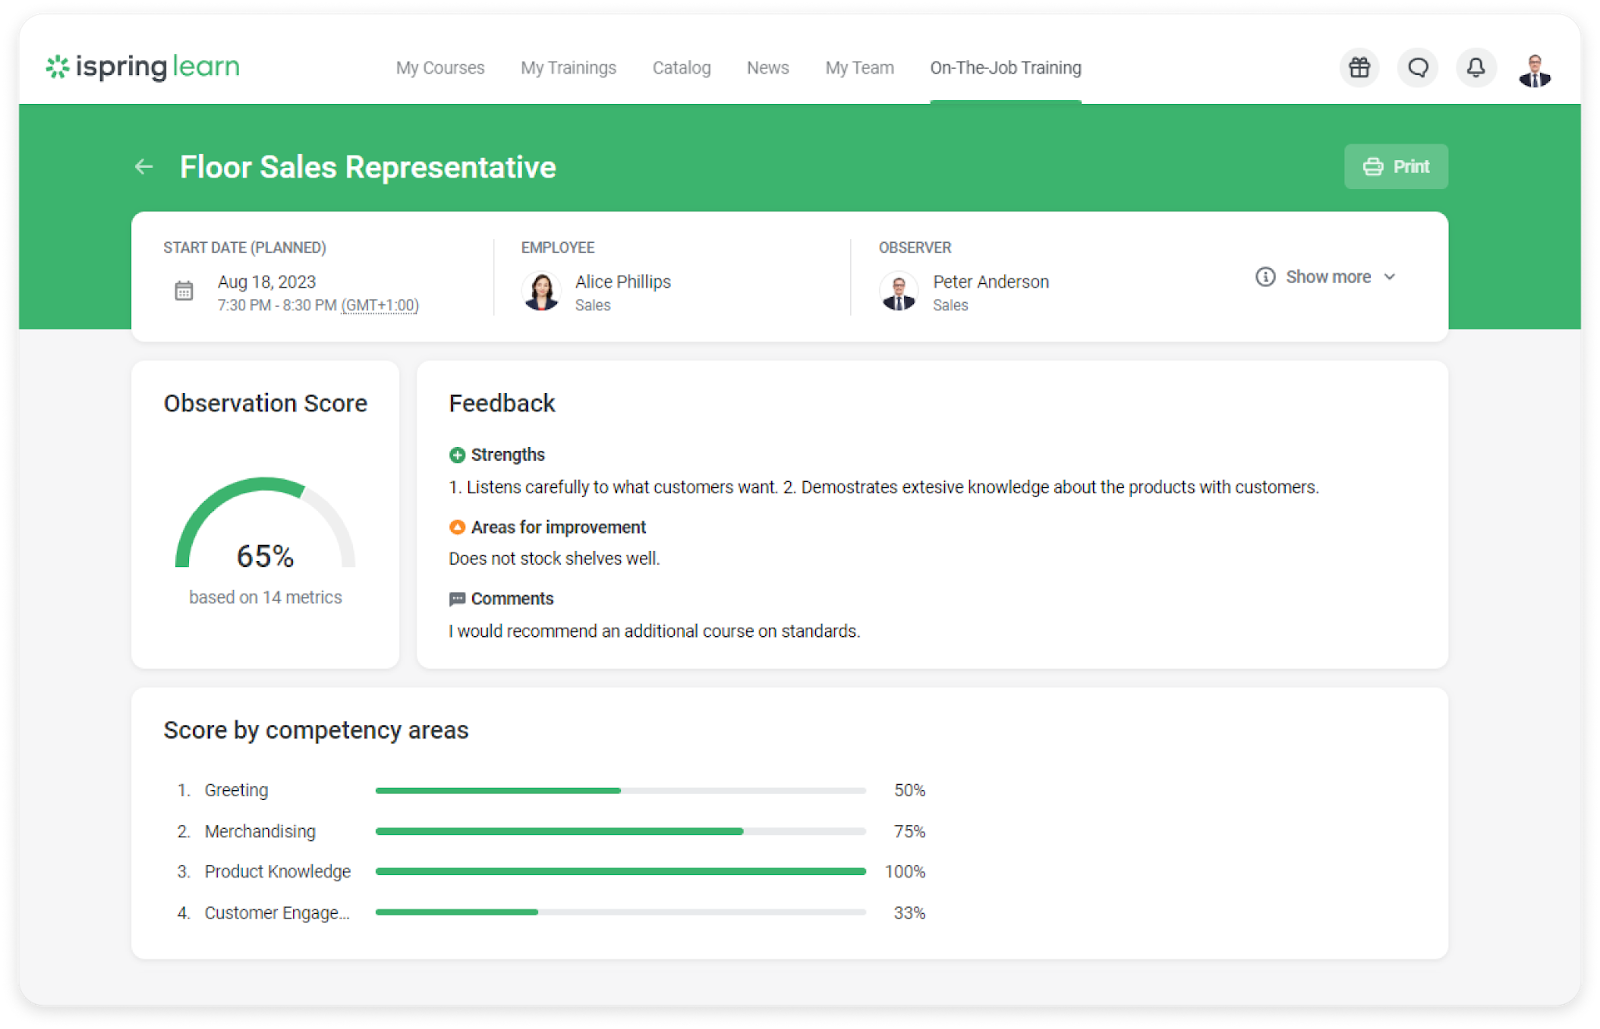Collapse the Show more chevron

pos(1390,277)
